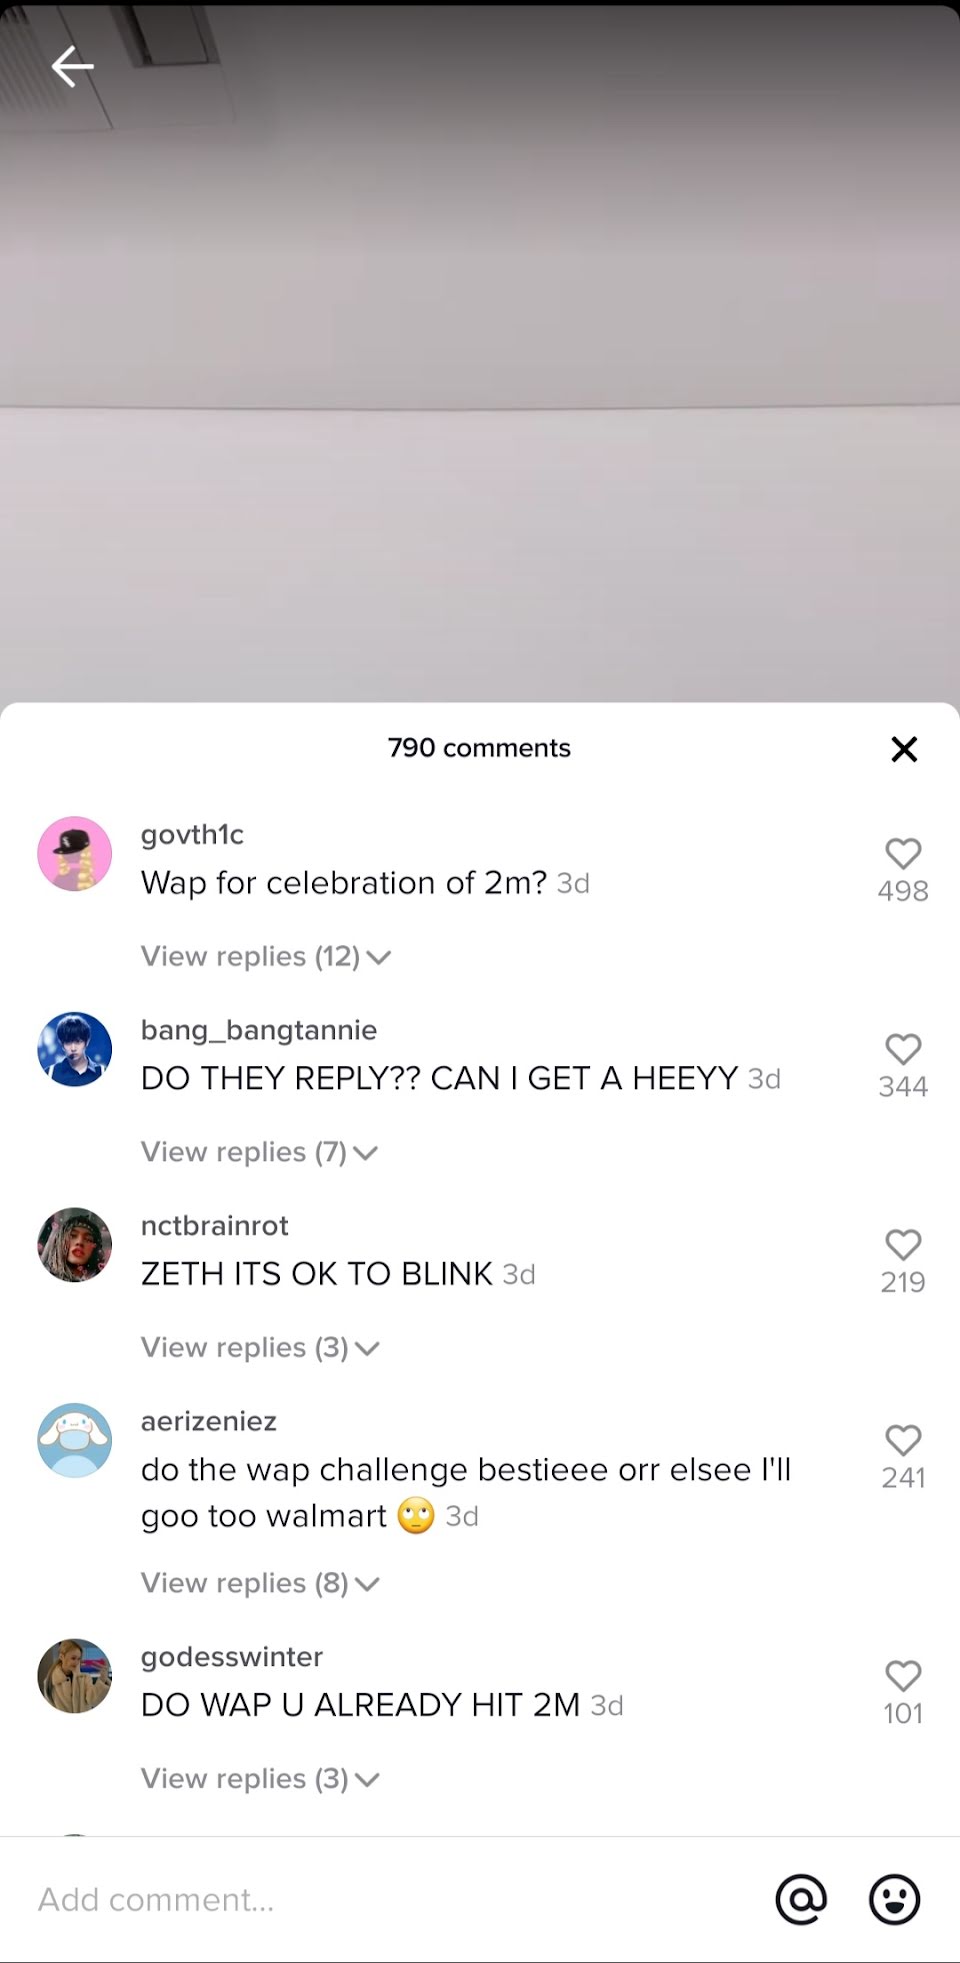The image size is (960, 1963).
Task: Close the comments panel with X
Action: click(x=904, y=749)
